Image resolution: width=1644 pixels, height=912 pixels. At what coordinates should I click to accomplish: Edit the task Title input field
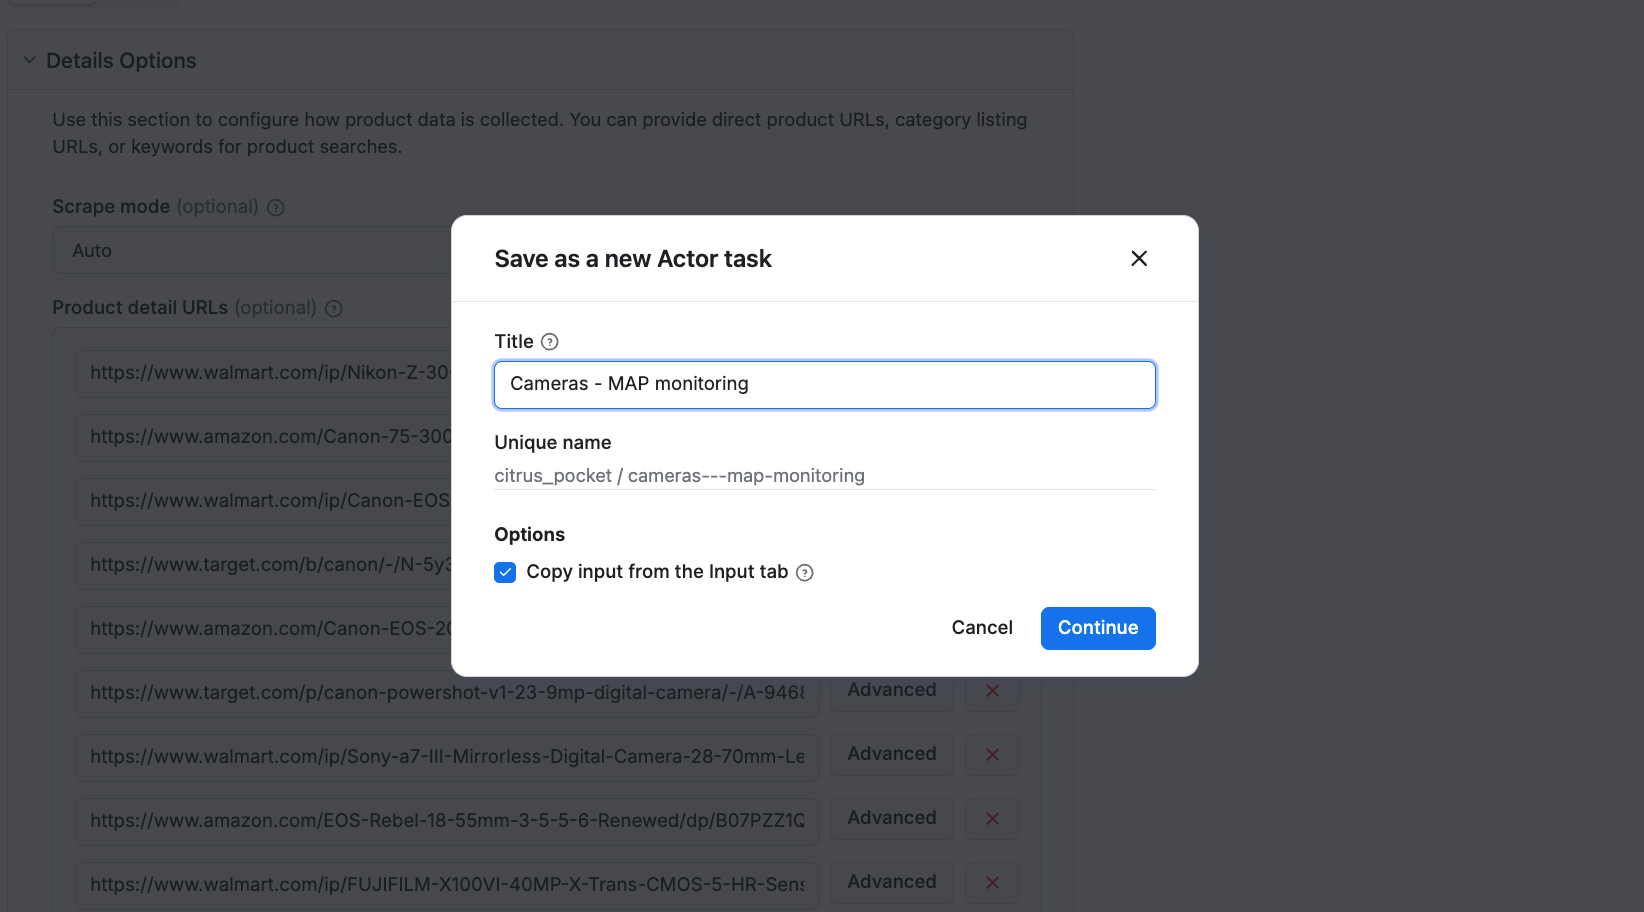coord(824,384)
